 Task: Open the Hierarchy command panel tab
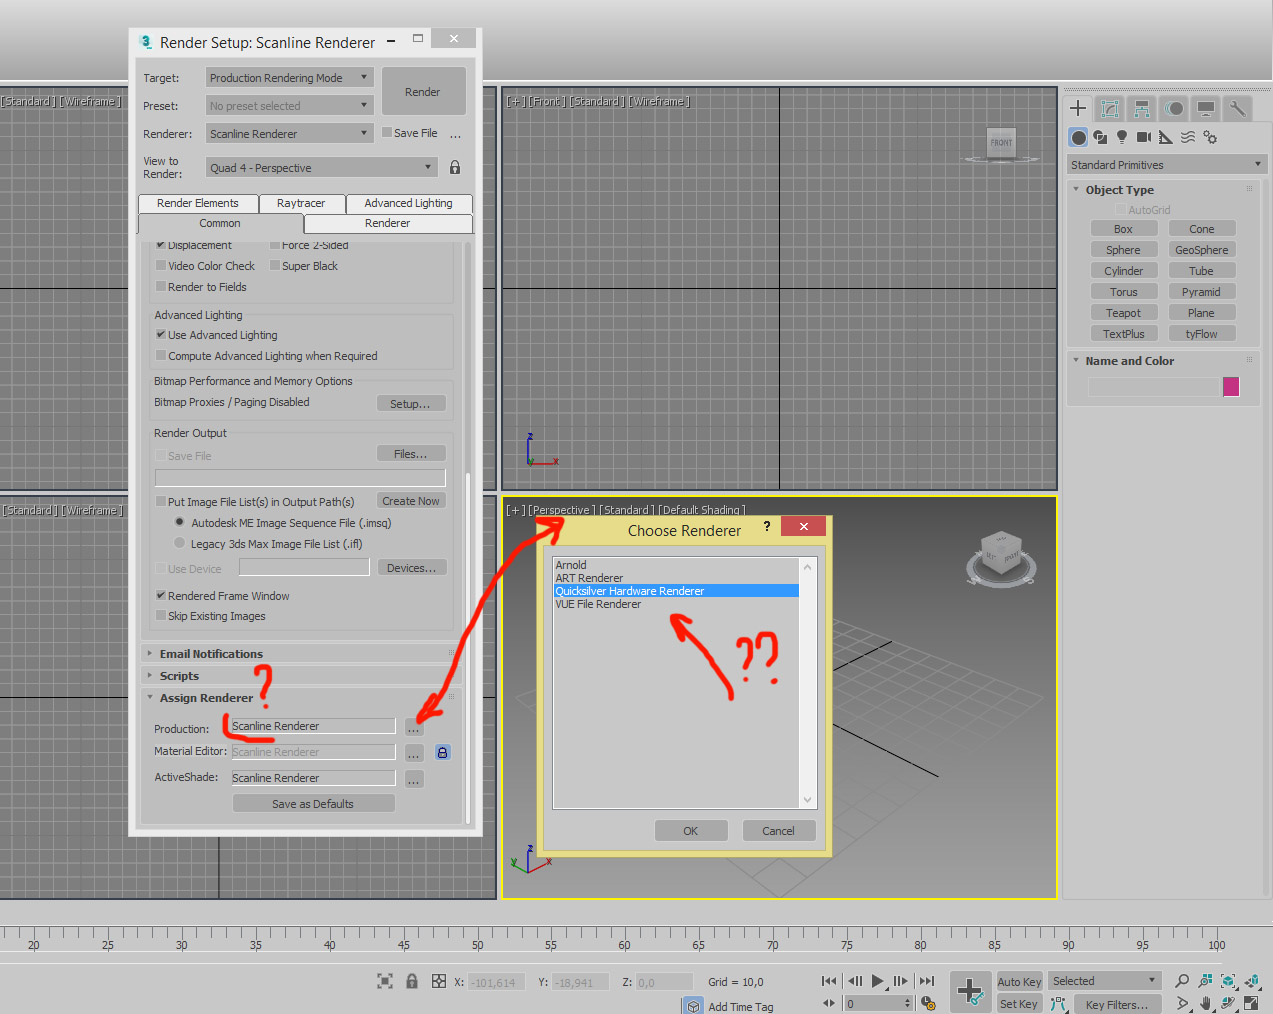tap(1141, 108)
